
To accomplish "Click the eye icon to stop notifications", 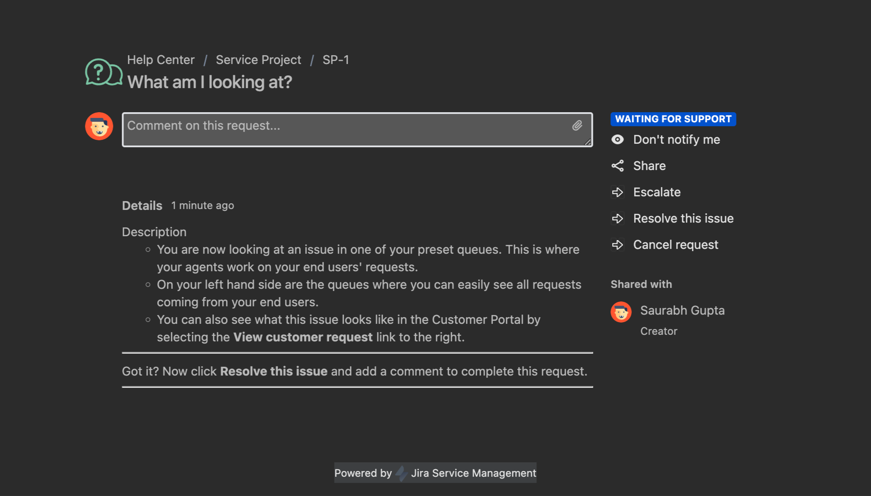I will (x=618, y=140).
